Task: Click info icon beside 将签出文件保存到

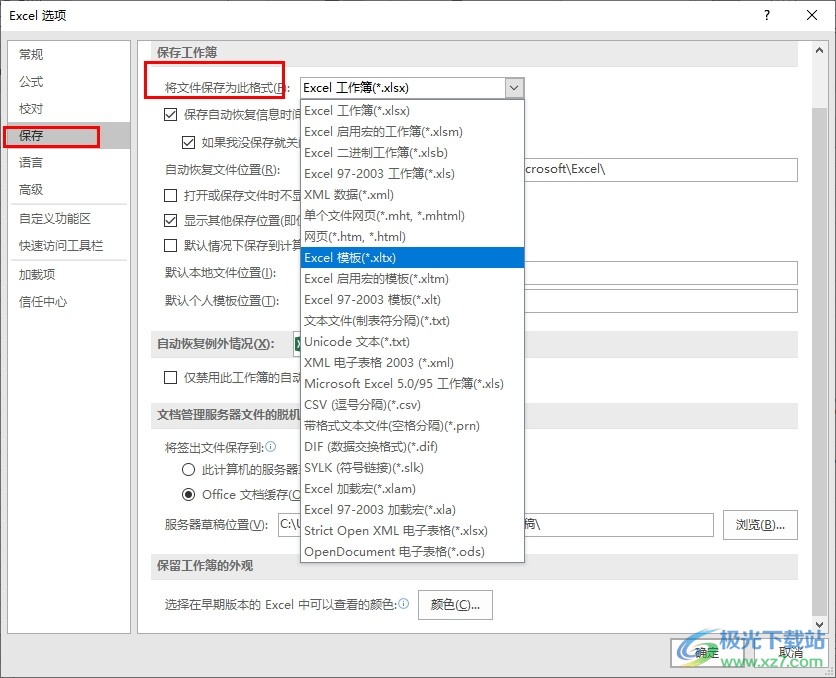Action: [271, 447]
